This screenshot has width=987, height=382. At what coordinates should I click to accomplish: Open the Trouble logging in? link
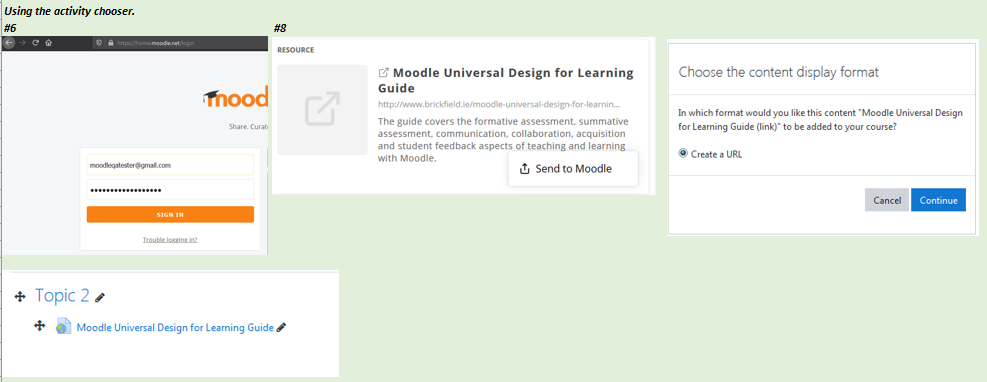click(170, 240)
